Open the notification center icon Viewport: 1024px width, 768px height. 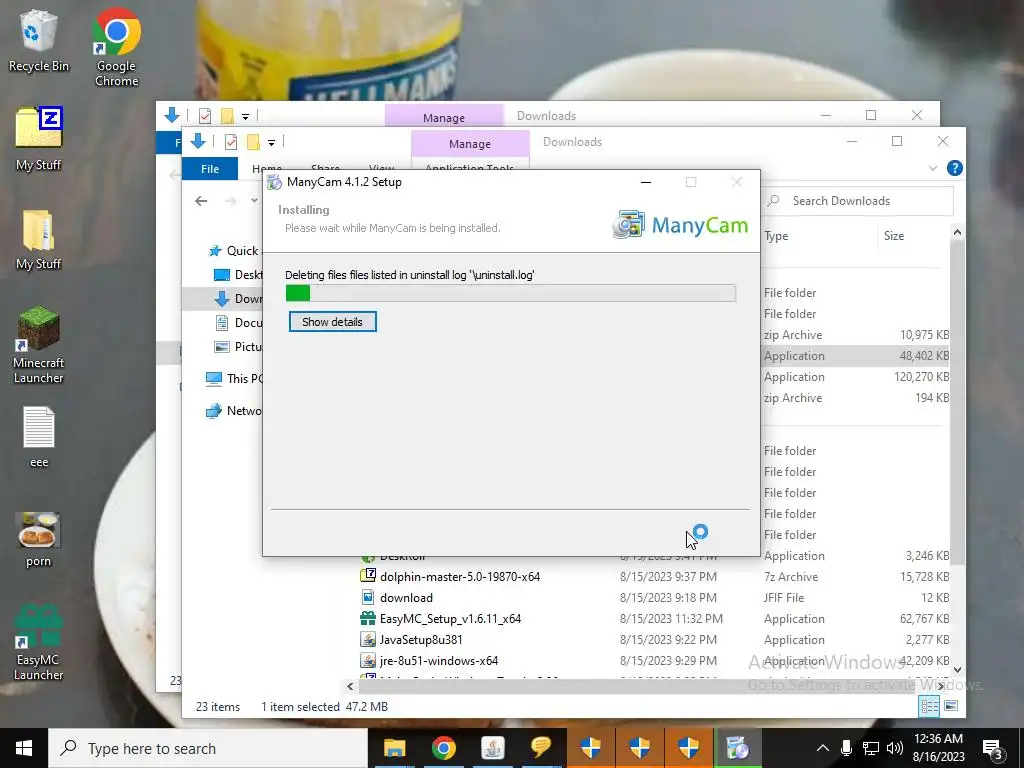(x=993, y=749)
